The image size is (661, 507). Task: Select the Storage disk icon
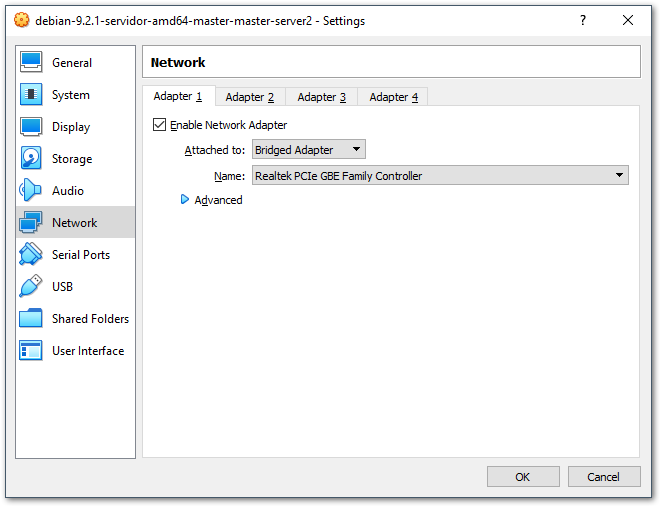[32, 159]
